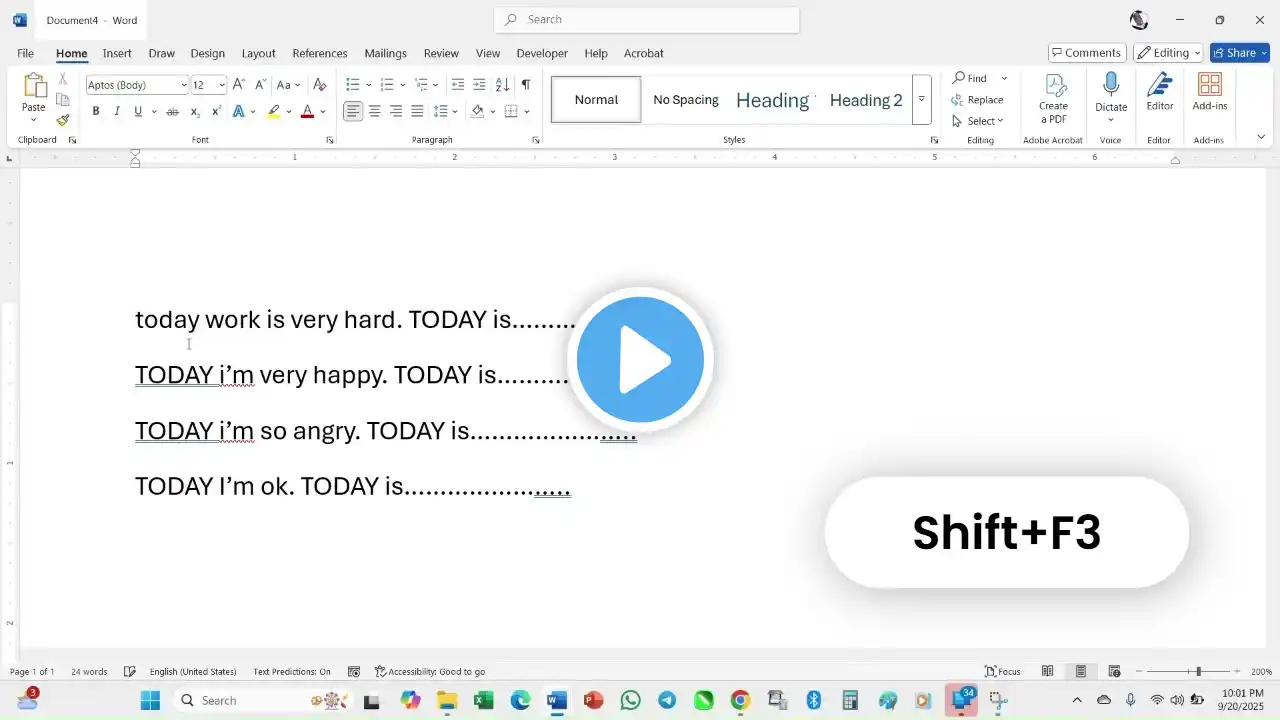Toggle Show/Hide paragraph marks

point(526,85)
